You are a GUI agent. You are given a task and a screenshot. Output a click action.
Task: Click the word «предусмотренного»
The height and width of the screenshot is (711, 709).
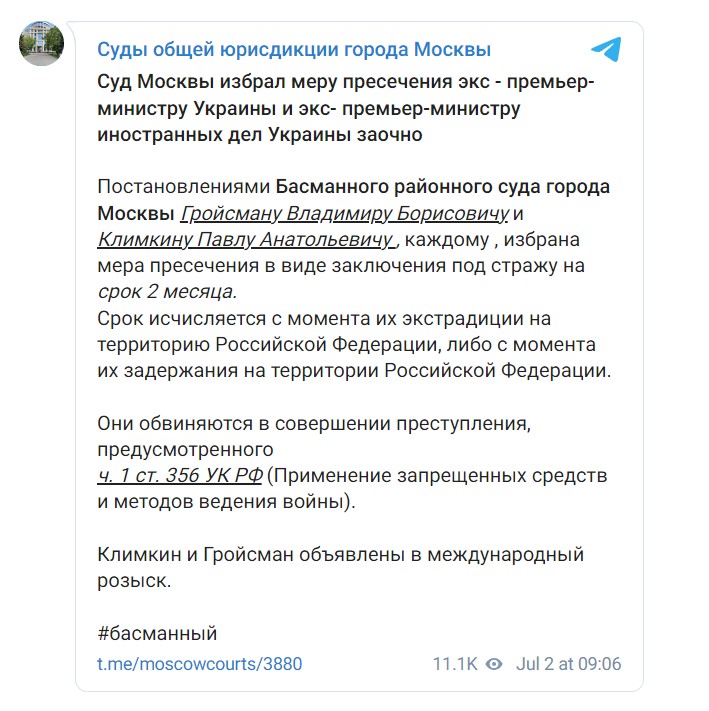(x=185, y=449)
